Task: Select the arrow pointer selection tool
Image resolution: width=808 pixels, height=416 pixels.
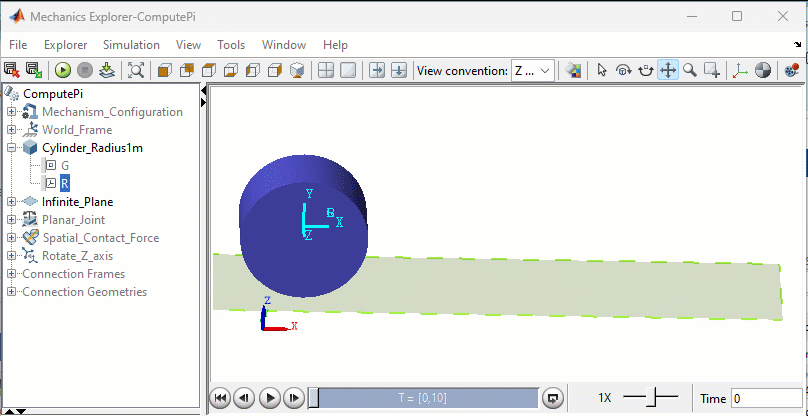Action: 601,70
